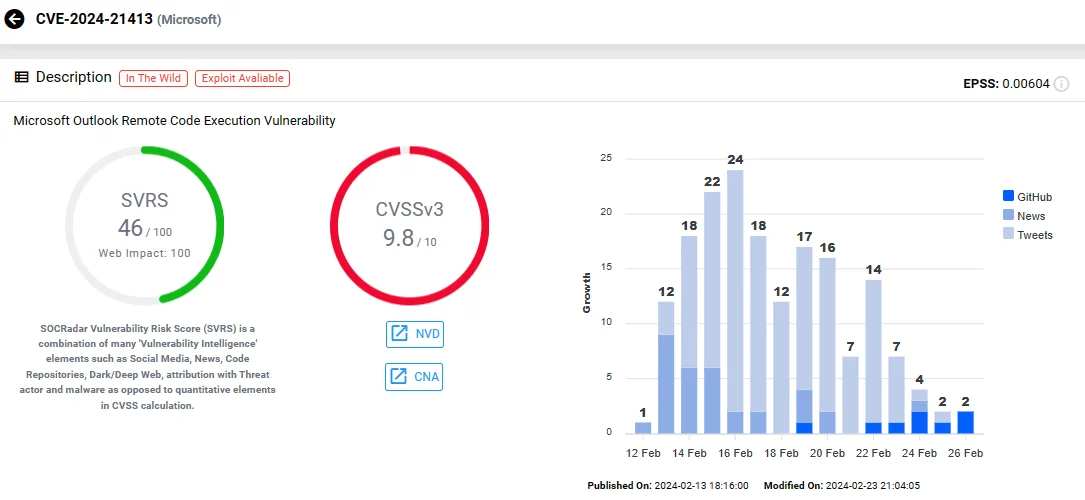The height and width of the screenshot is (500, 1085).
Task: Click the external-link icon in the CNA button
Action: (399, 376)
